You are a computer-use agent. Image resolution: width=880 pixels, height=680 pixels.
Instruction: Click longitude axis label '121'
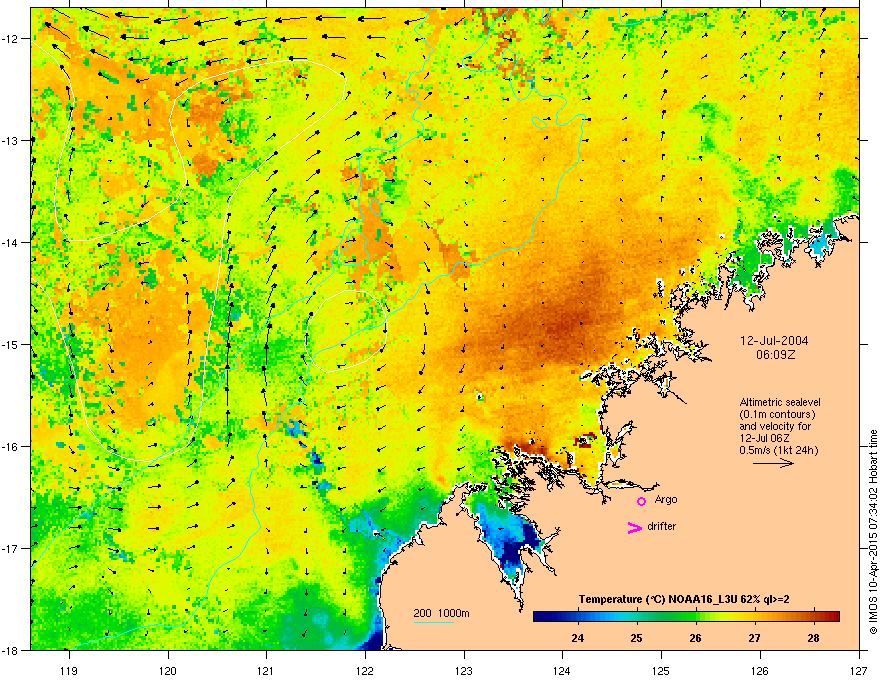tap(266, 670)
